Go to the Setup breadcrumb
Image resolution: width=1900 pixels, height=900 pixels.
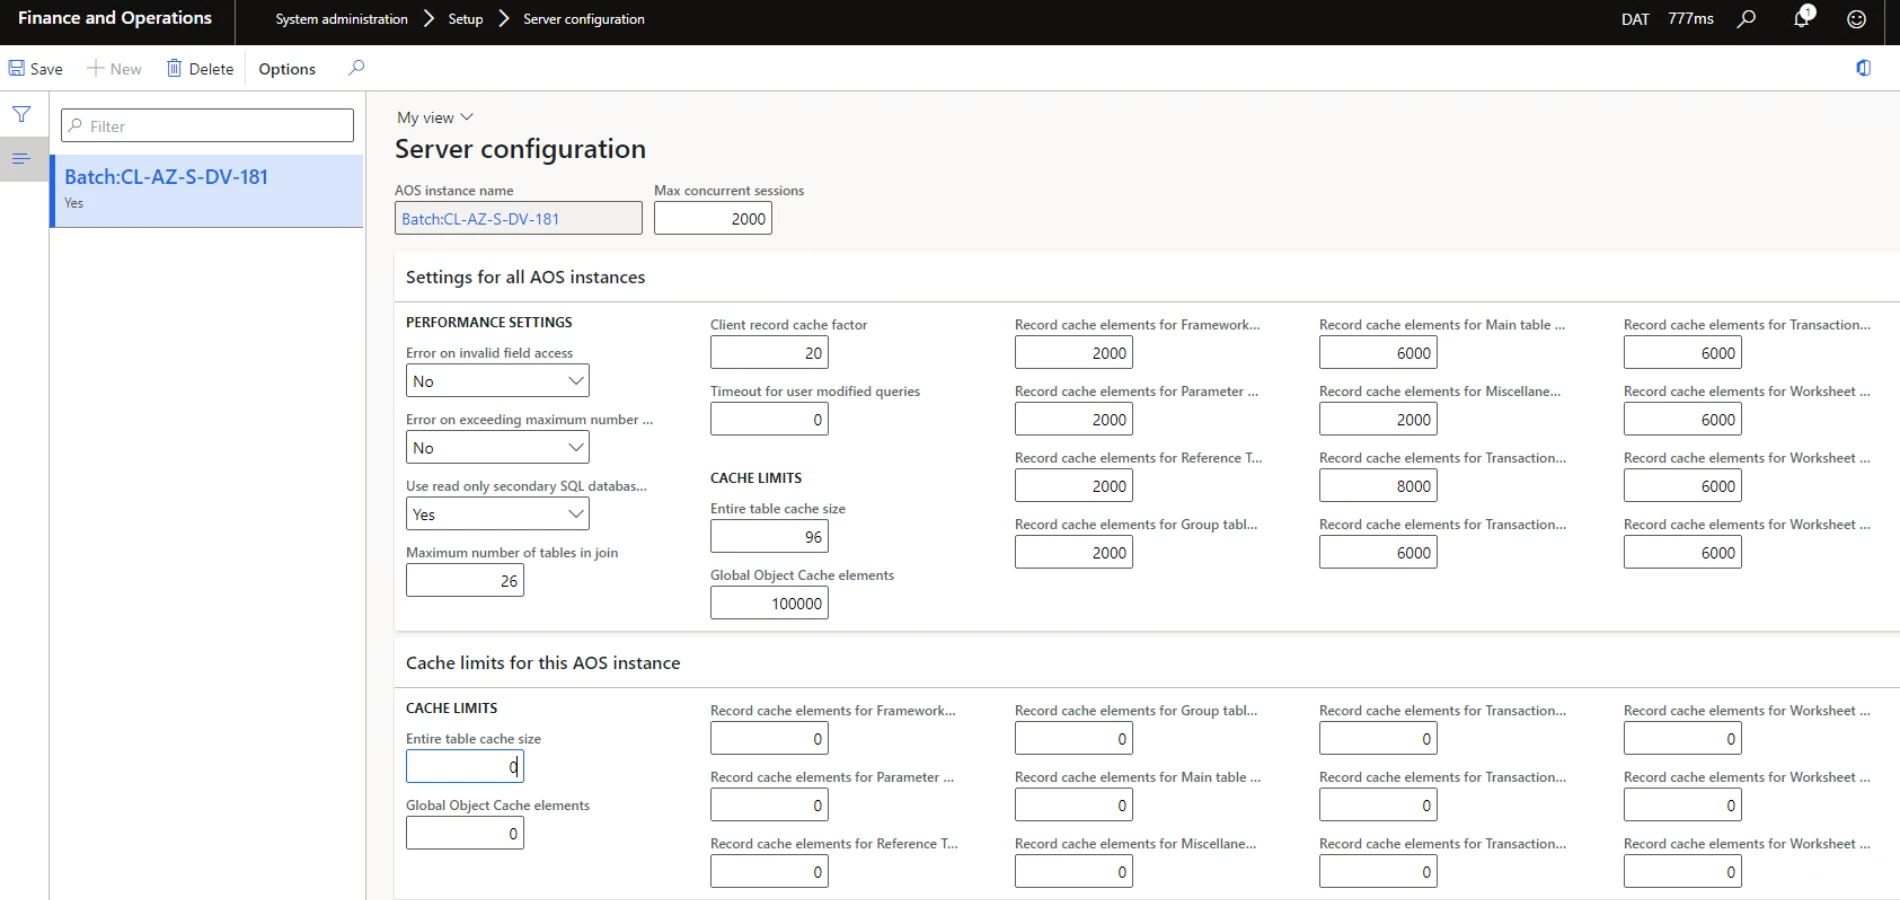(465, 19)
